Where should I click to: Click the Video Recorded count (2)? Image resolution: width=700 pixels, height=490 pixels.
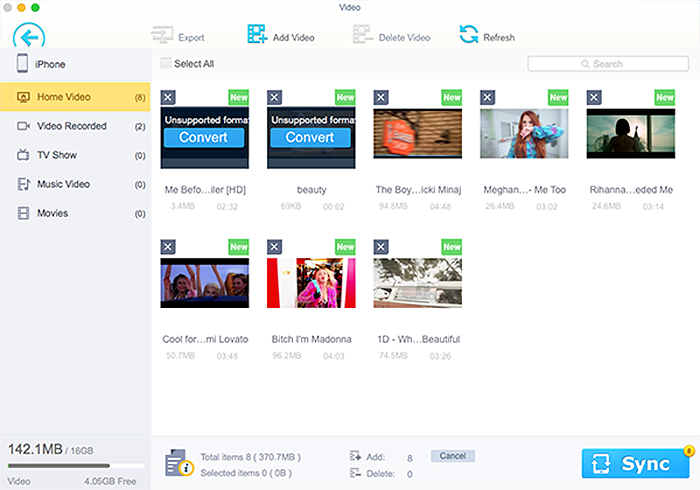(x=140, y=127)
